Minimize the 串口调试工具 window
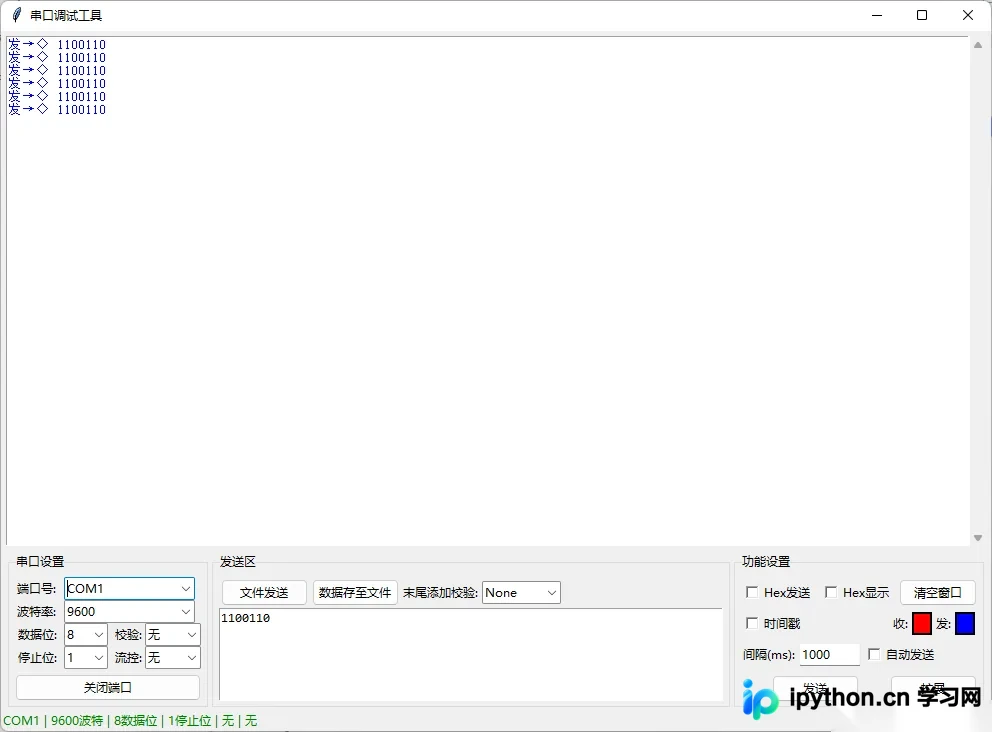Image resolution: width=992 pixels, height=732 pixels. [x=877, y=15]
